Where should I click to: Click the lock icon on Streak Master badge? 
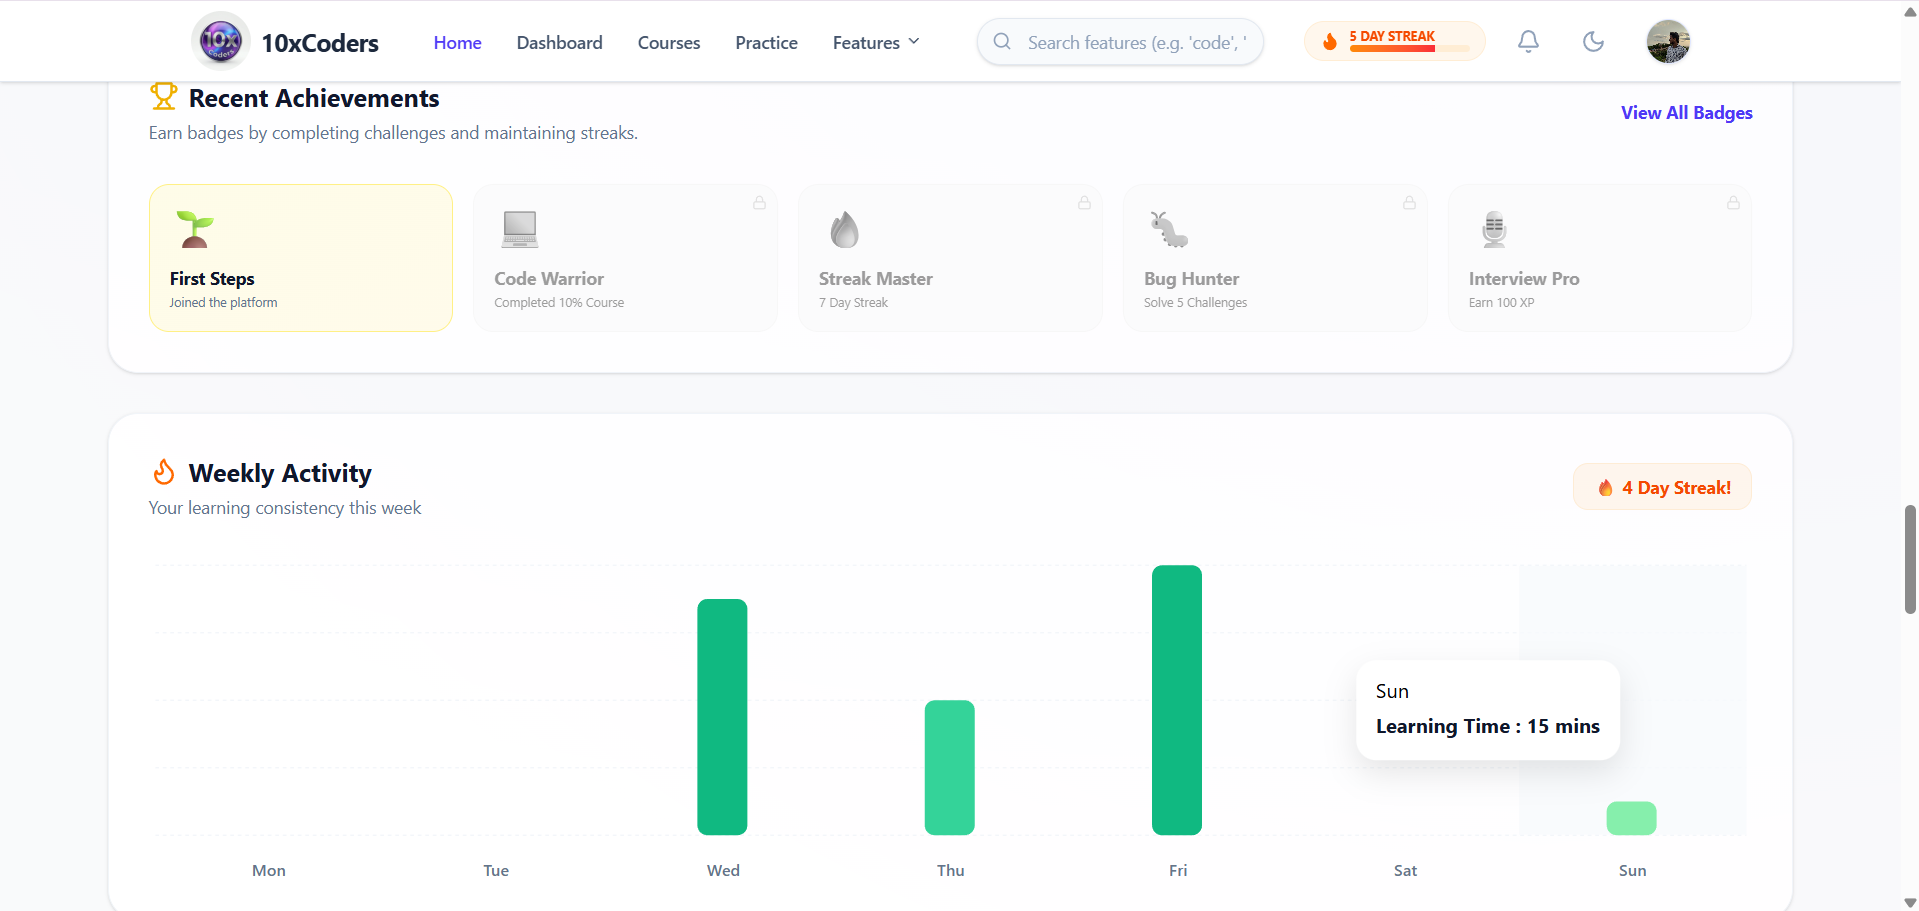point(1084,203)
